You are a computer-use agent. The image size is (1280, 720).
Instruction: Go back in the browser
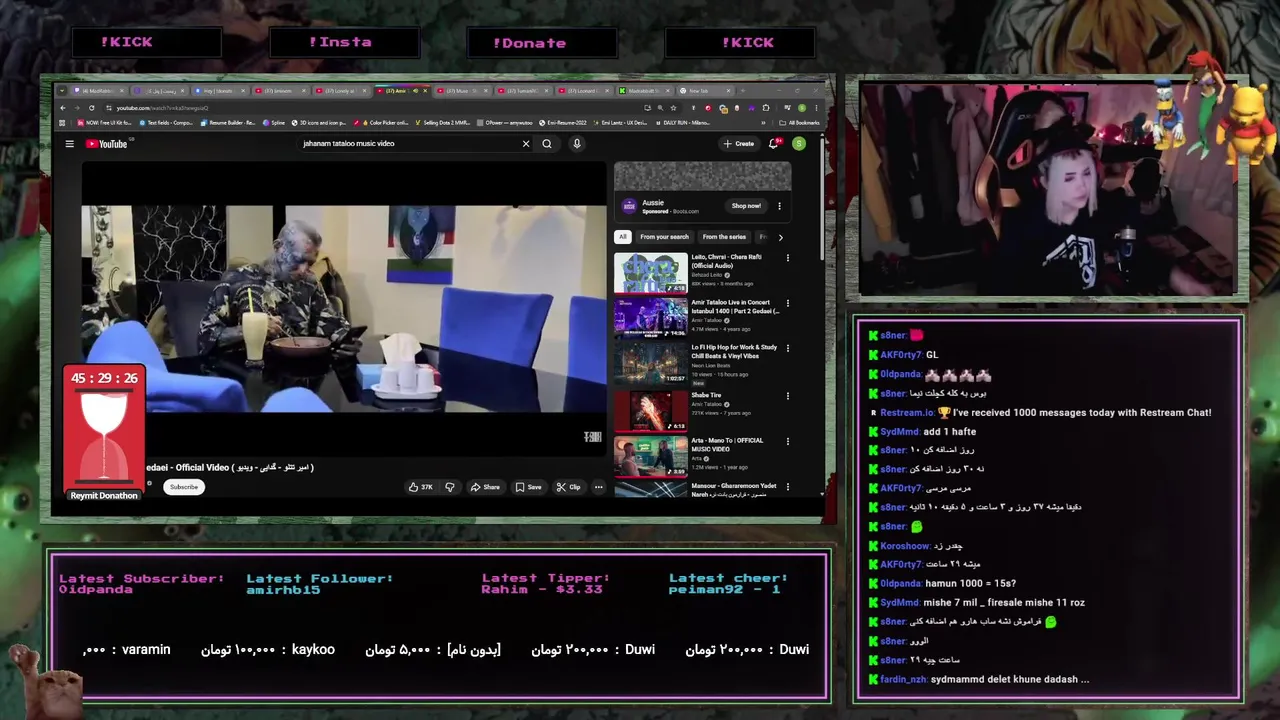tap(63, 108)
